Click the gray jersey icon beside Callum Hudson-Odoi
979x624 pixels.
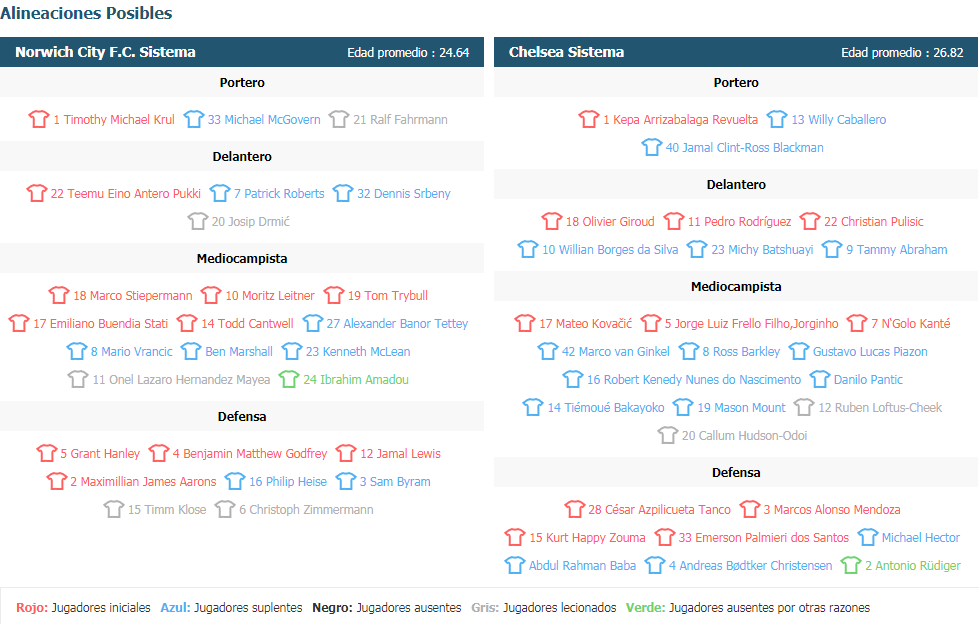tap(667, 435)
